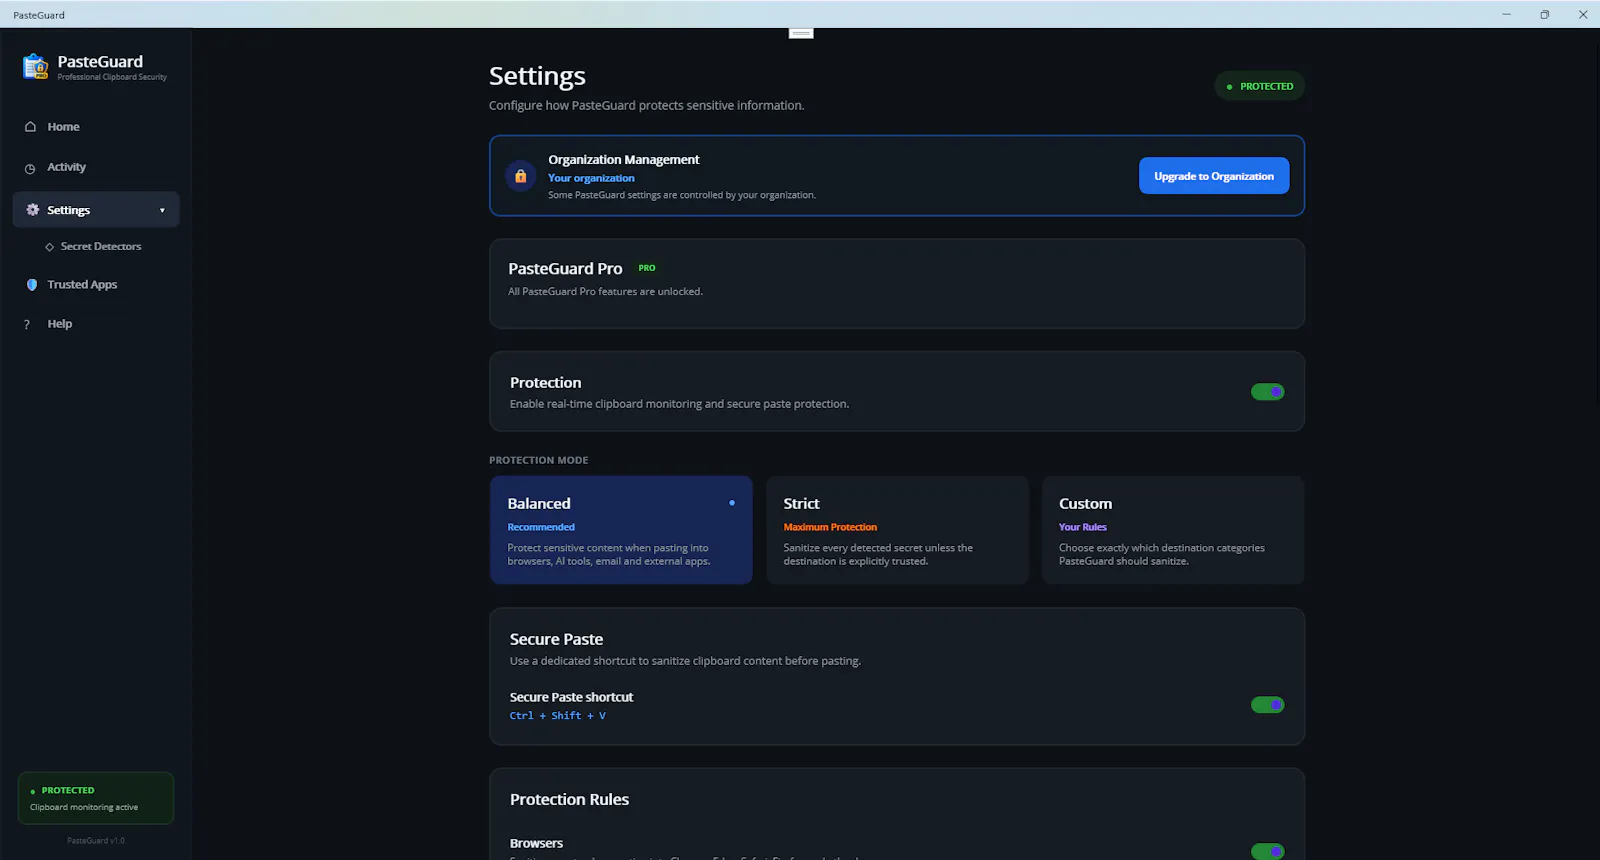Click the Activity clock icon in sidebar

click(x=30, y=168)
